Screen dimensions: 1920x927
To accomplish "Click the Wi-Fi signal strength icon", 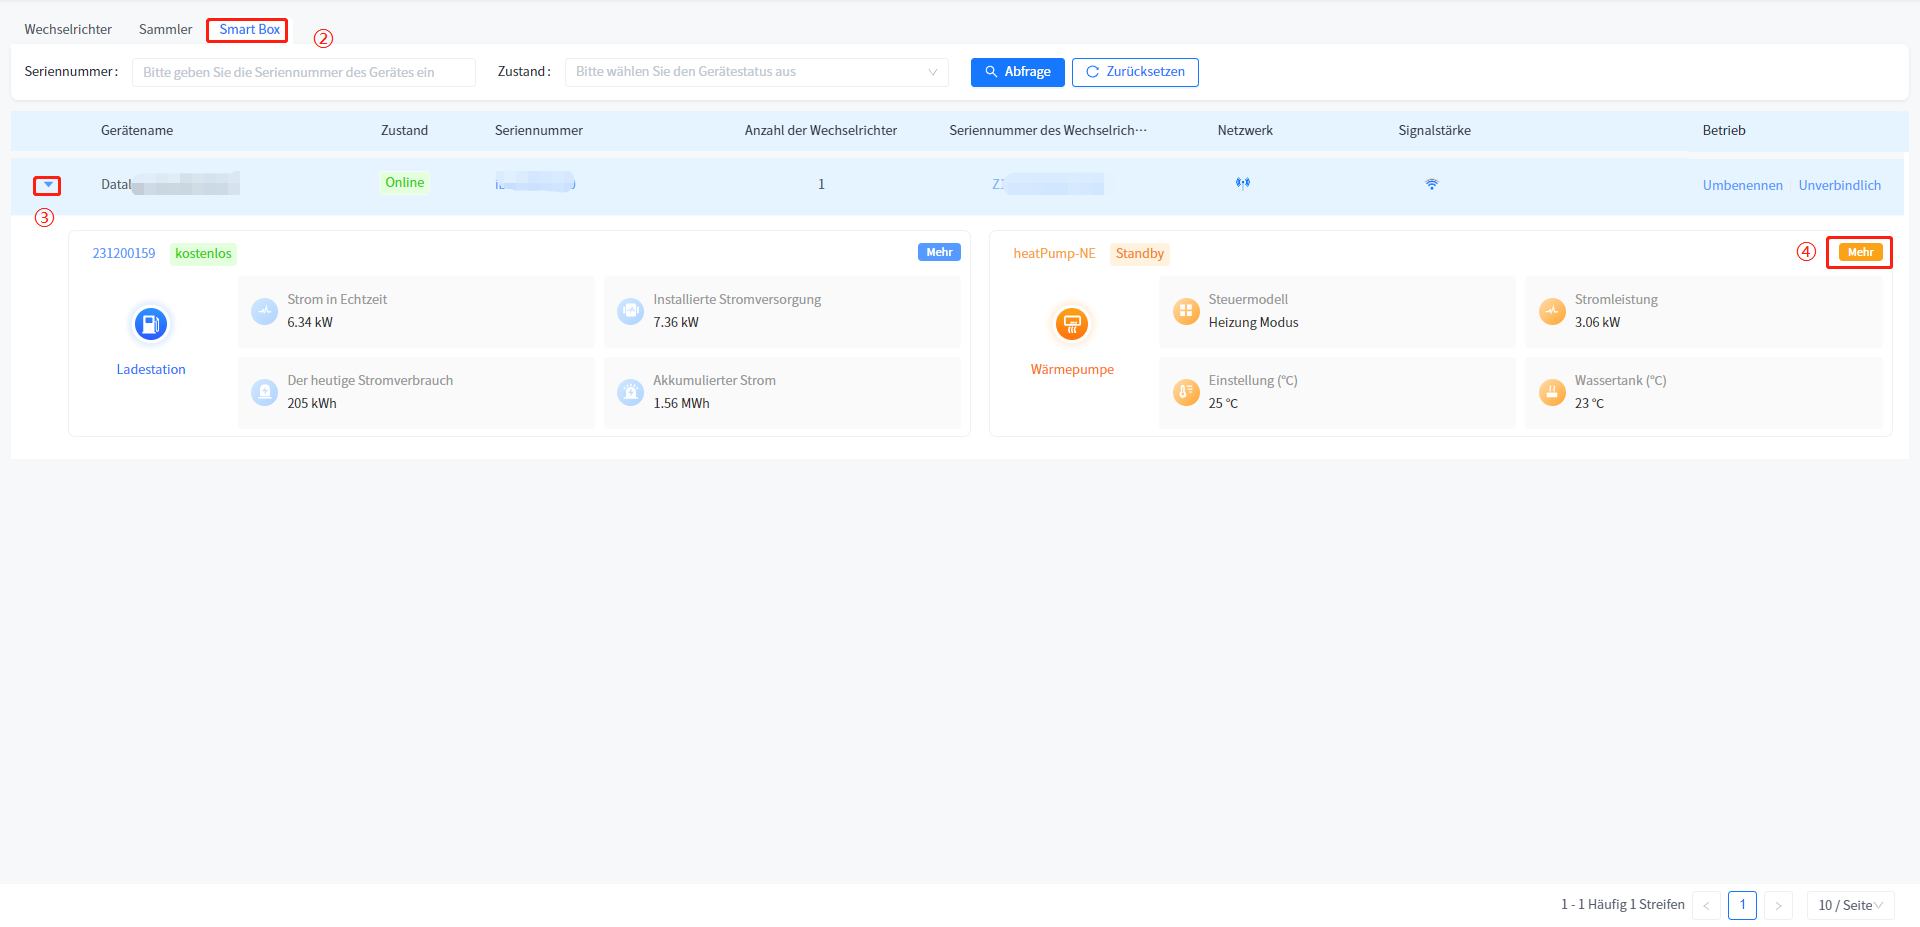I will pos(1432,184).
